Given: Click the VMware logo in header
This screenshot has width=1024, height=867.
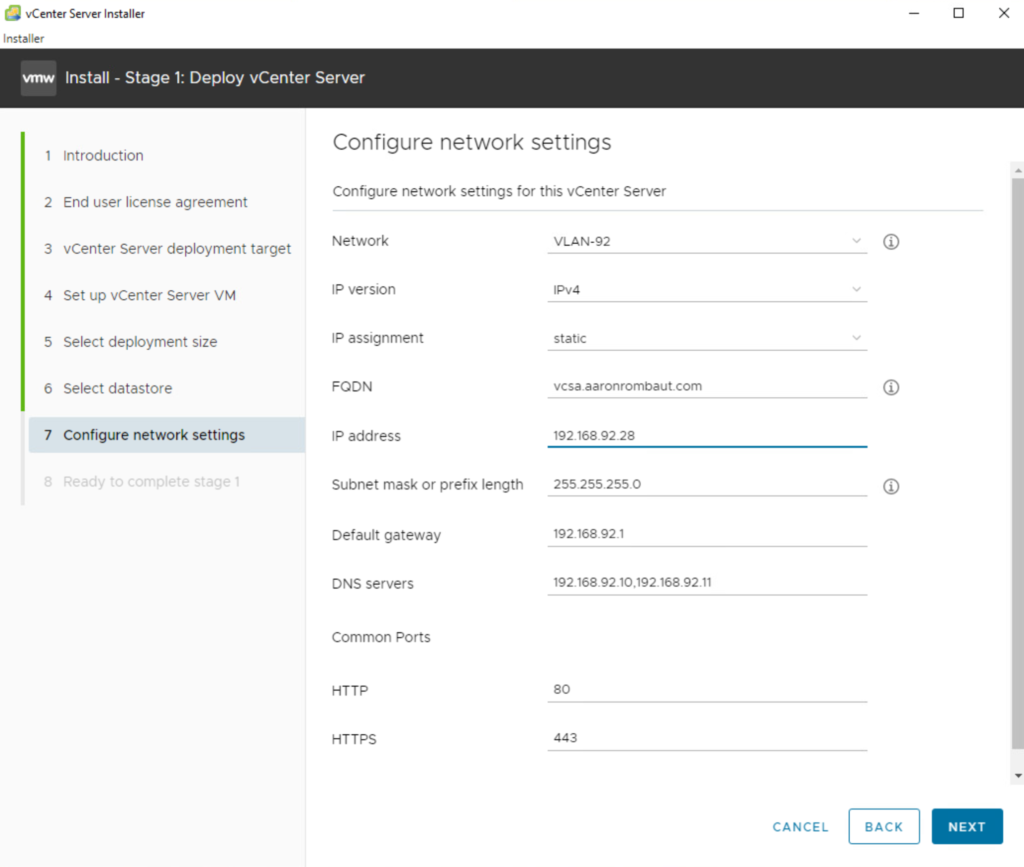Looking at the screenshot, I should (39, 78).
